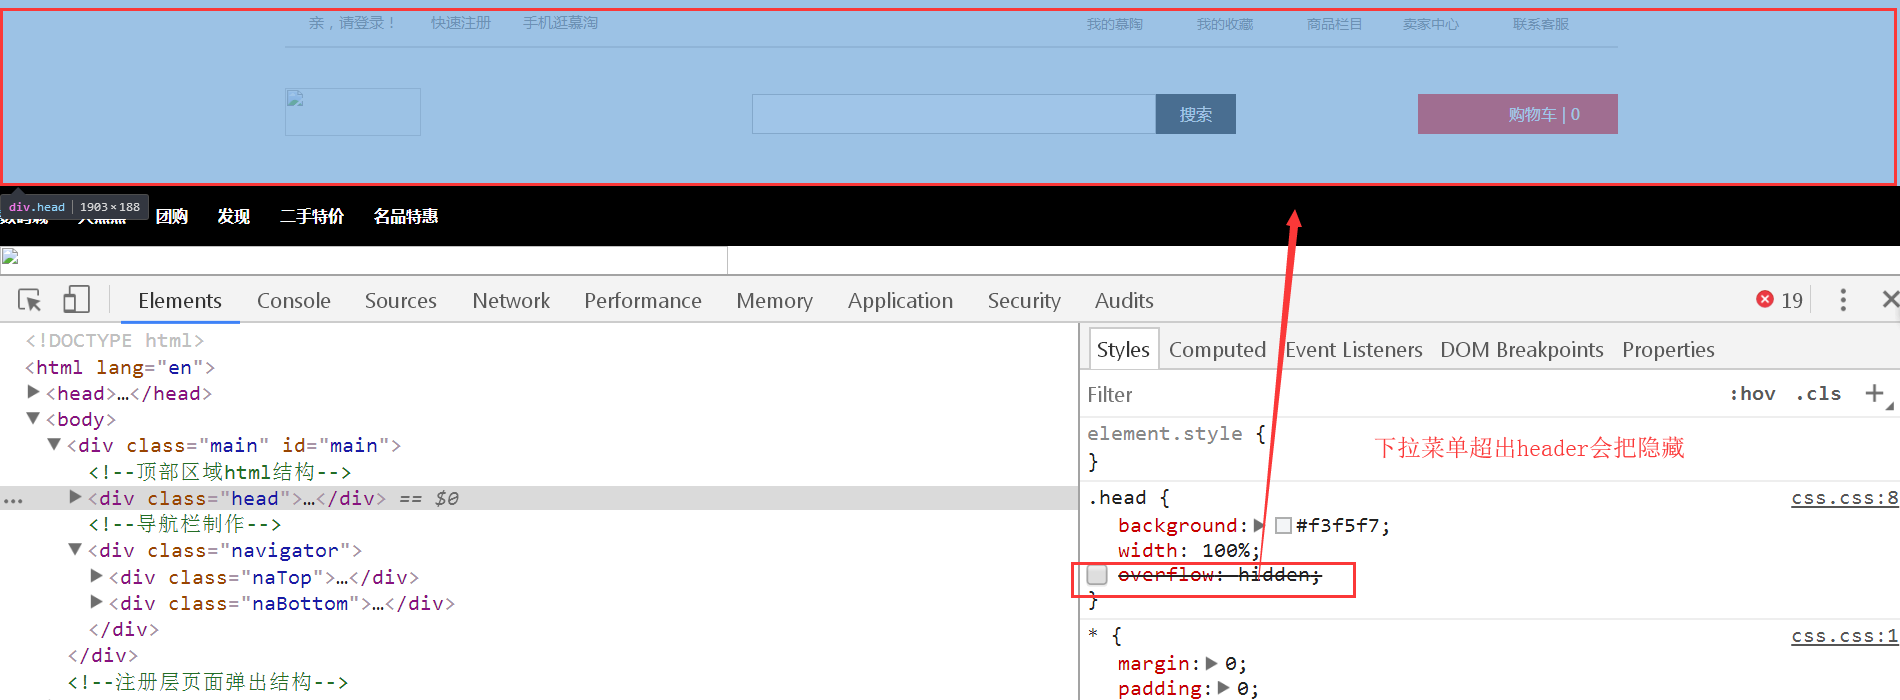Open the 发现 navigation item
The image size is (1900, 700).
234,216
